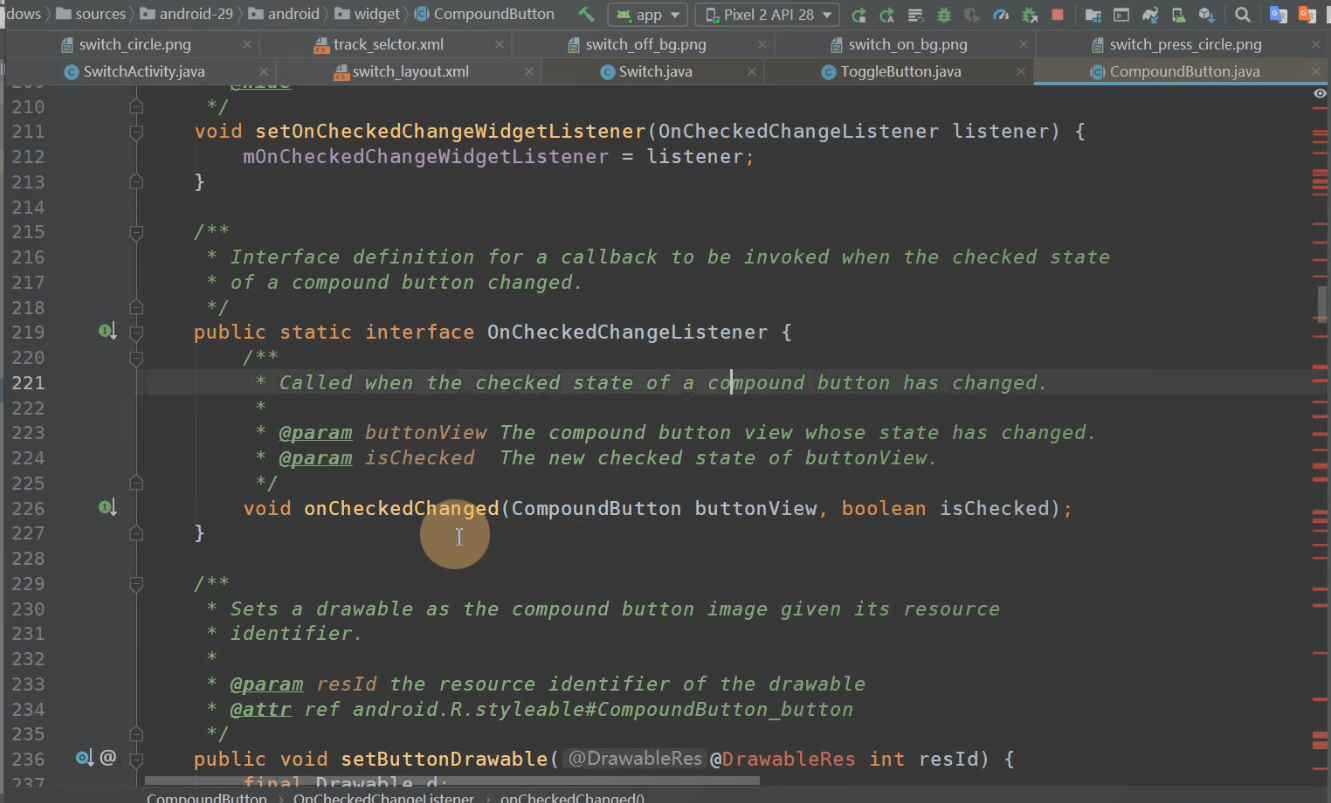Screen dimensions: 1331x803
Task: Click the onCheckedChanged method name on line 226
Action: [x=401, y=508]
